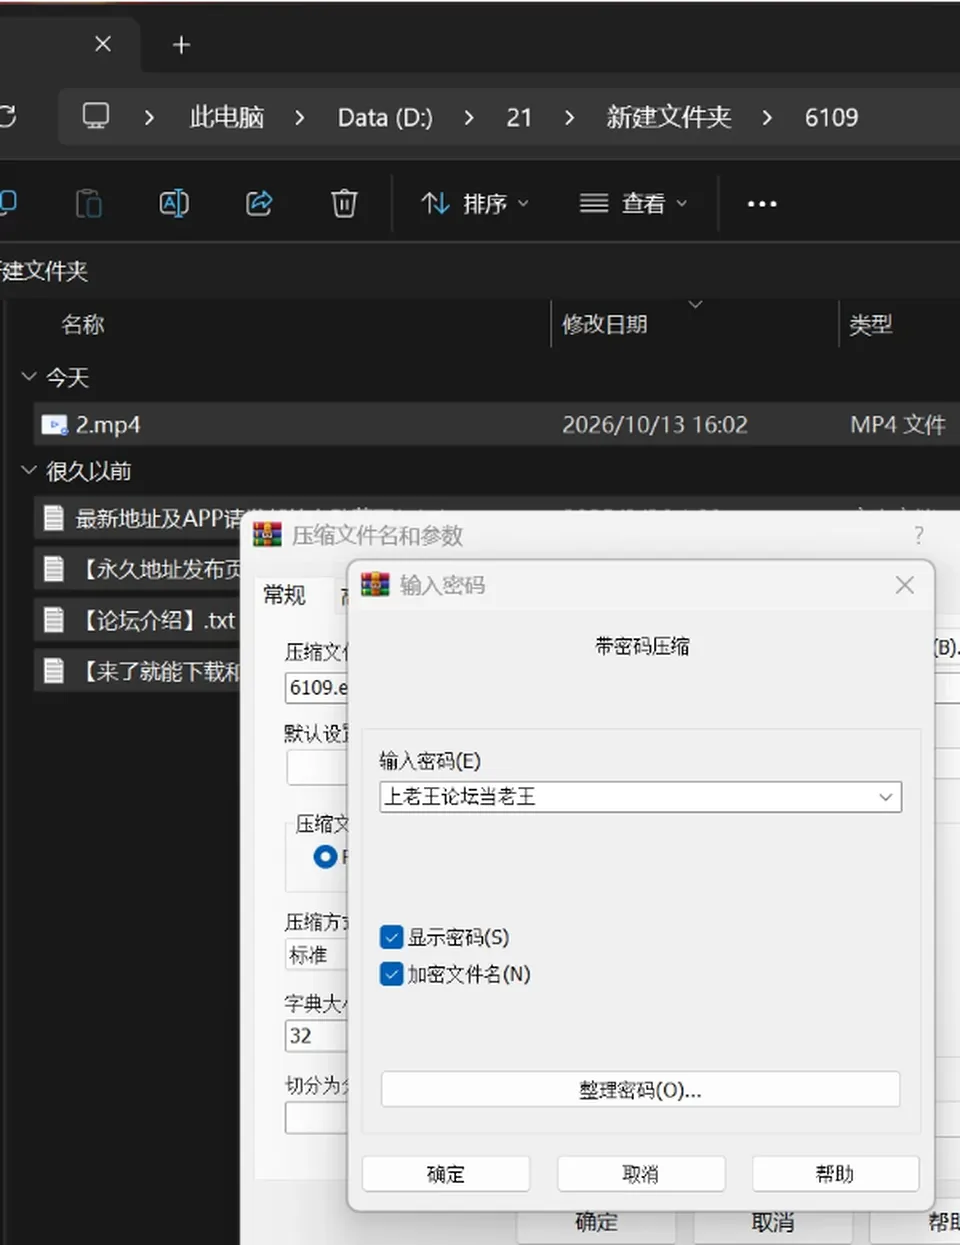Uncheck the 显示密码(S) checkbox
Image resolution: width=960 pixels, height=1245 pixels.
[392, 937]
